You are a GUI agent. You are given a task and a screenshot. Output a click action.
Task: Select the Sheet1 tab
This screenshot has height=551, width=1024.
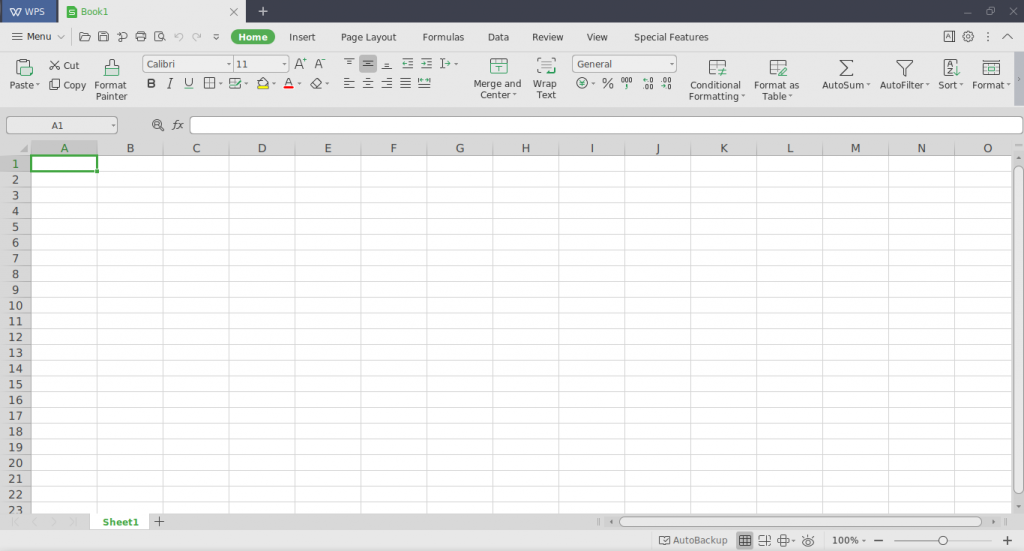pyautogui.click(x=121, y=522)
